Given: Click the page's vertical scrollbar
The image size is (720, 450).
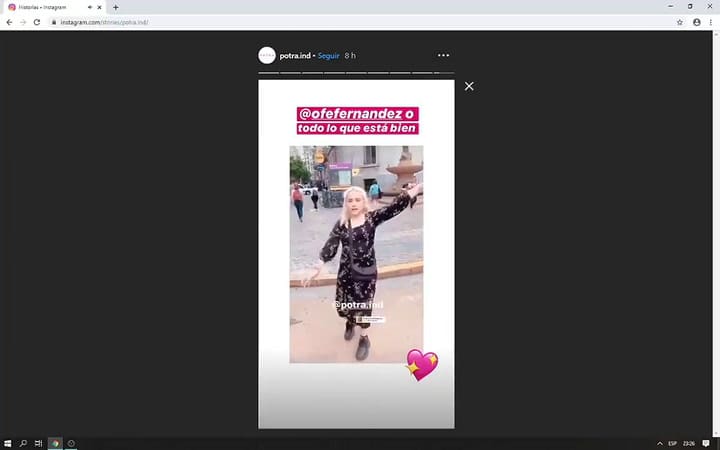Looking at the screenshot, I should [x=716, y=233].
